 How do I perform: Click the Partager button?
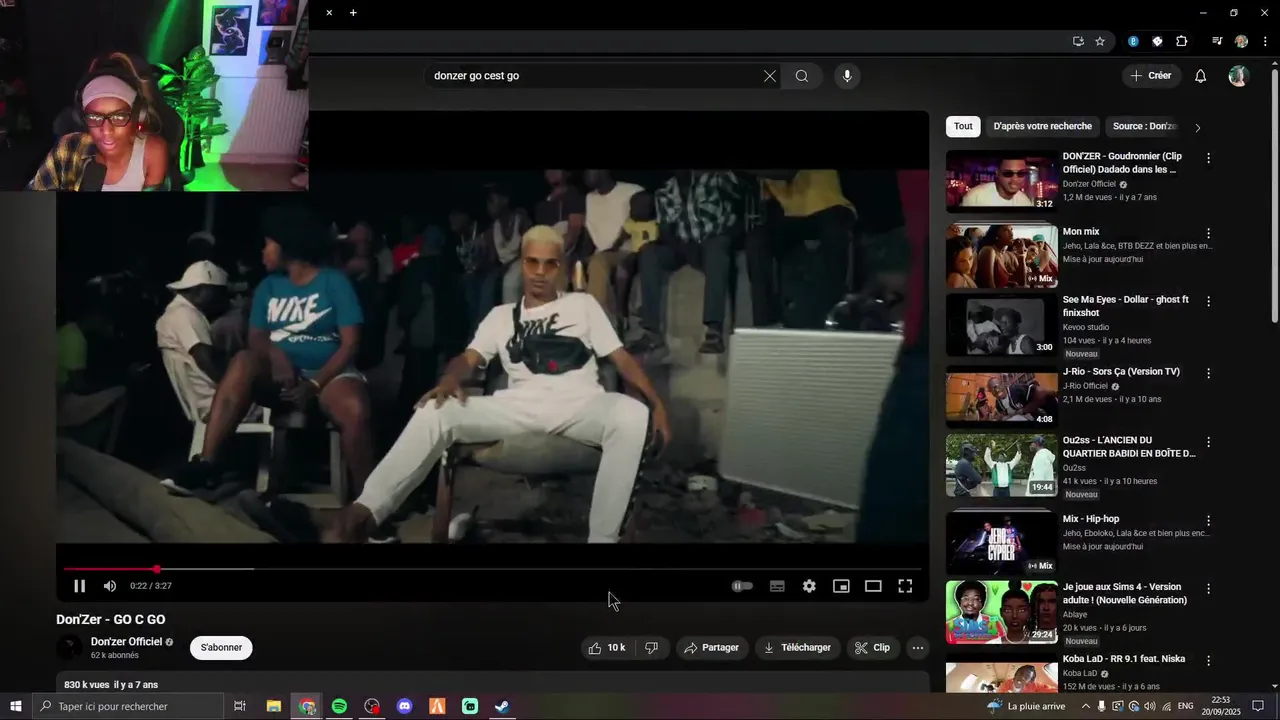711,648
